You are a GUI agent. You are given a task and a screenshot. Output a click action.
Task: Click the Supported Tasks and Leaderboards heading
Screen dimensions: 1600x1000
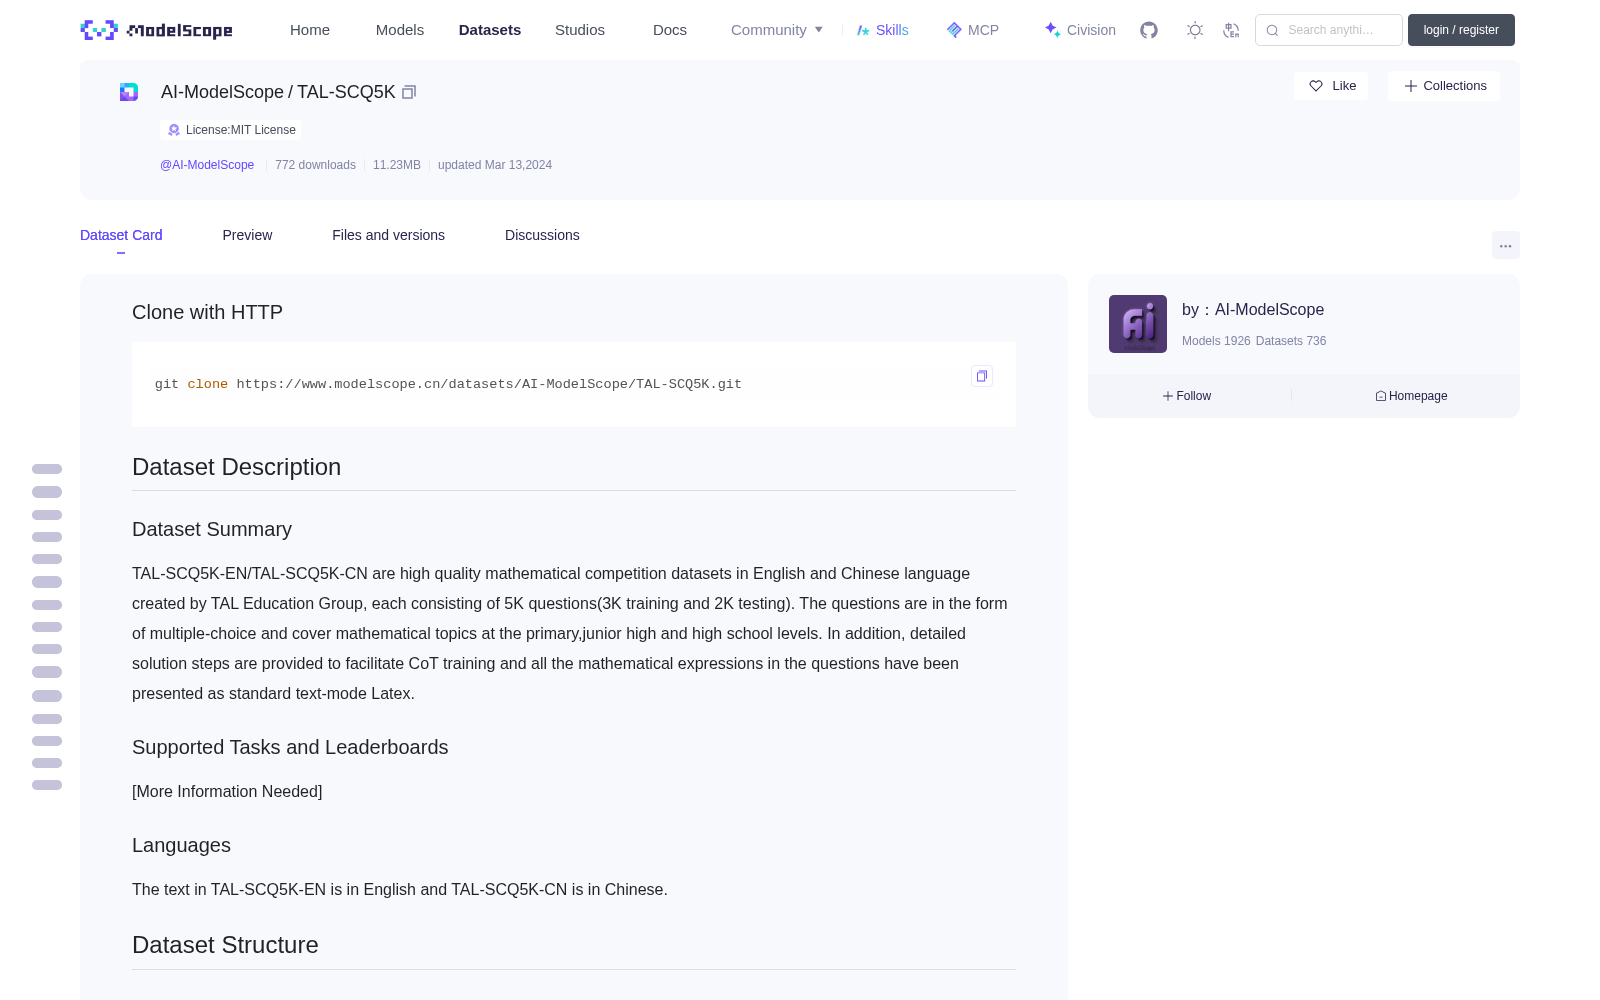tap(290, 747)
